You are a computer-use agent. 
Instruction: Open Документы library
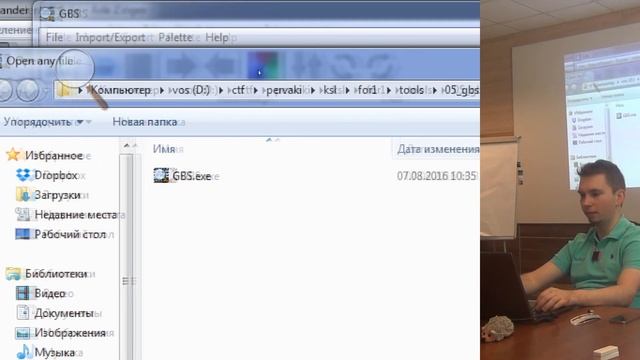(64, 313)
